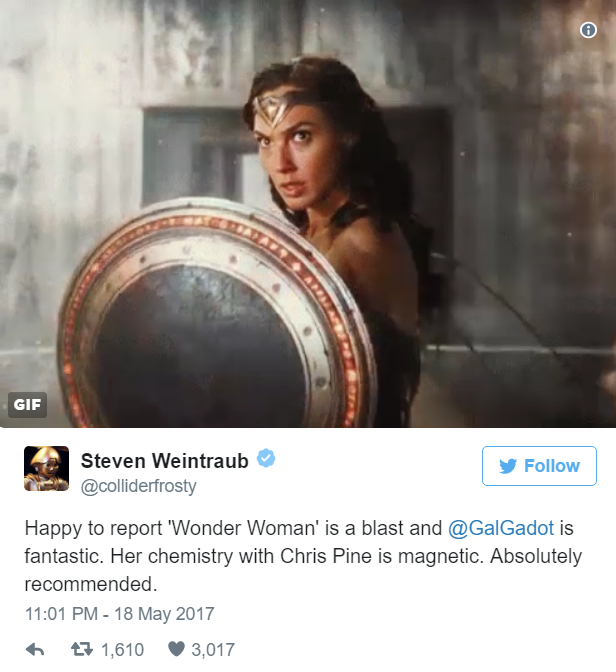Click the word Follow in the button
This screenshot has height=672, width=616.
552,466
